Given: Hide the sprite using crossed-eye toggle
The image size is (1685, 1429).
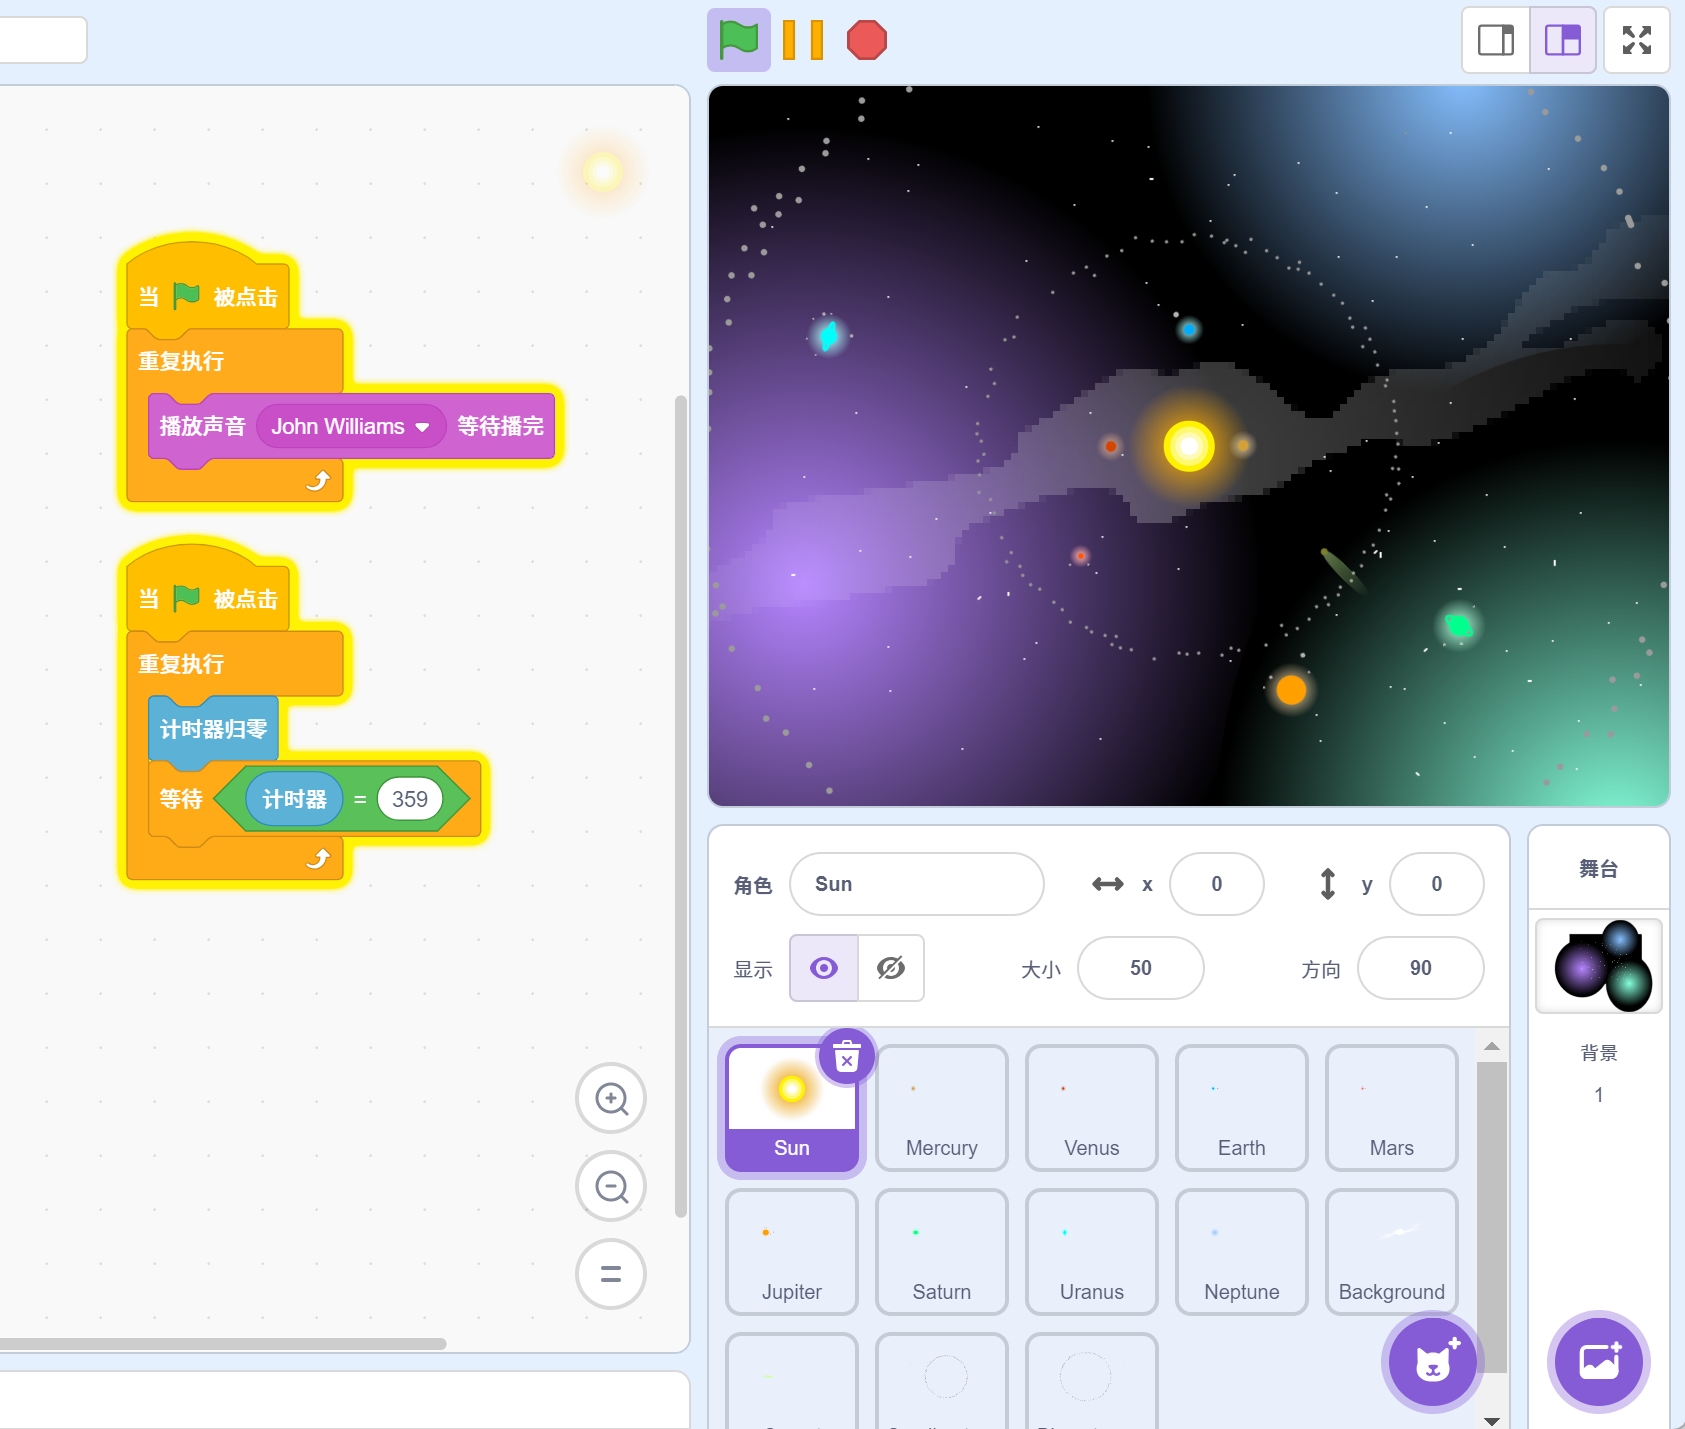Looking at the screenshot, I should (890, 968).
